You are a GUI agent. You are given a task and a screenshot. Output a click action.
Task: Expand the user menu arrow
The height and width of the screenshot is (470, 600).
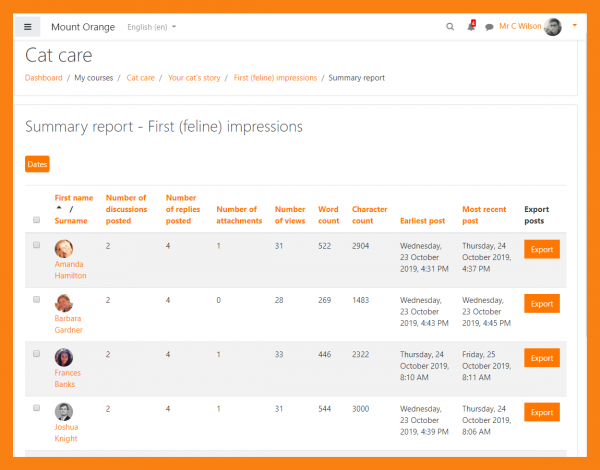575,27
